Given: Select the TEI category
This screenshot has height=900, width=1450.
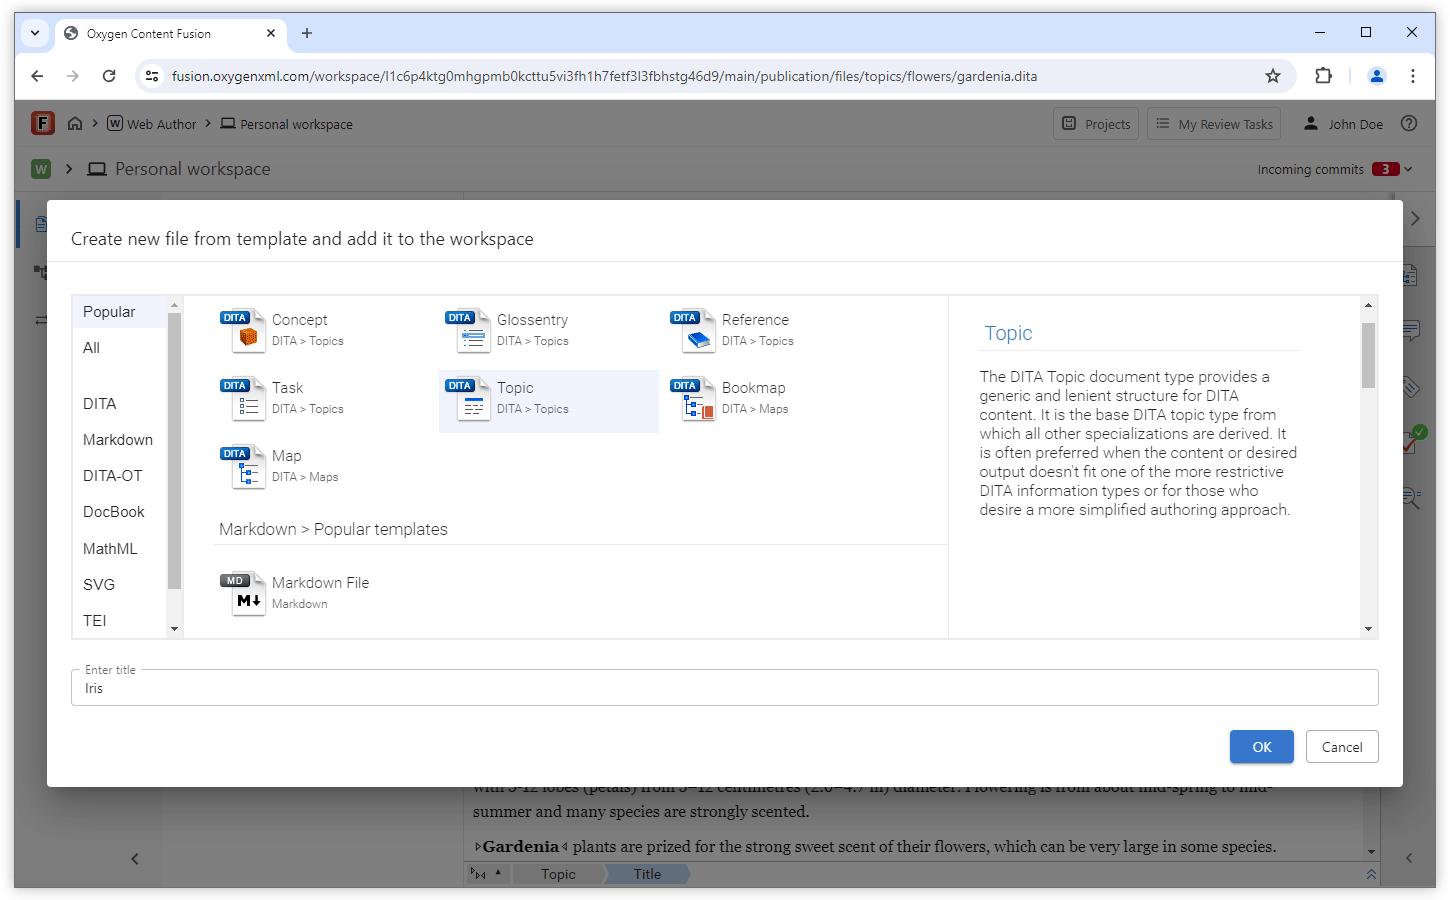Looking at the screenshot, I should click(120, 621).
